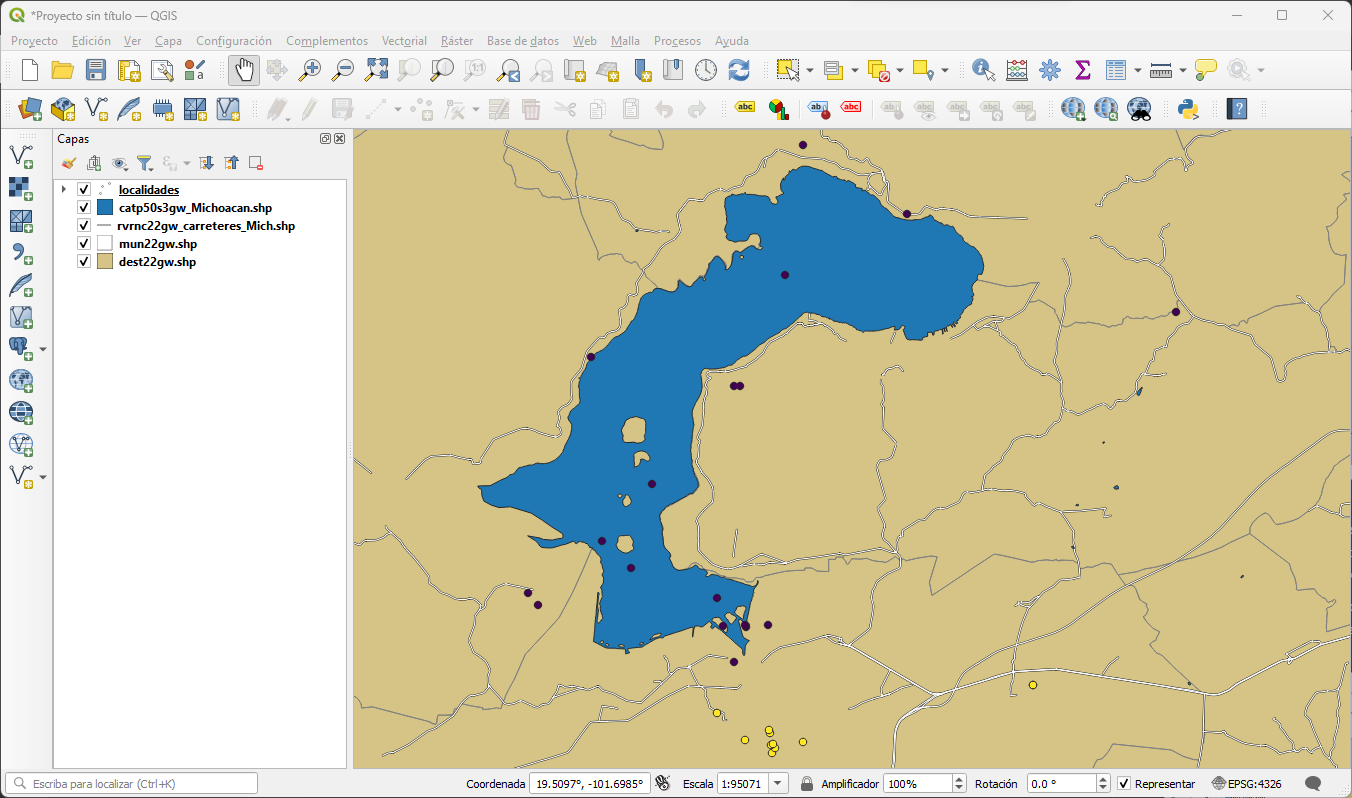Open the Escala dropdown arrow
Viewport: 1352px width, 798px height.
click(778, 784)
